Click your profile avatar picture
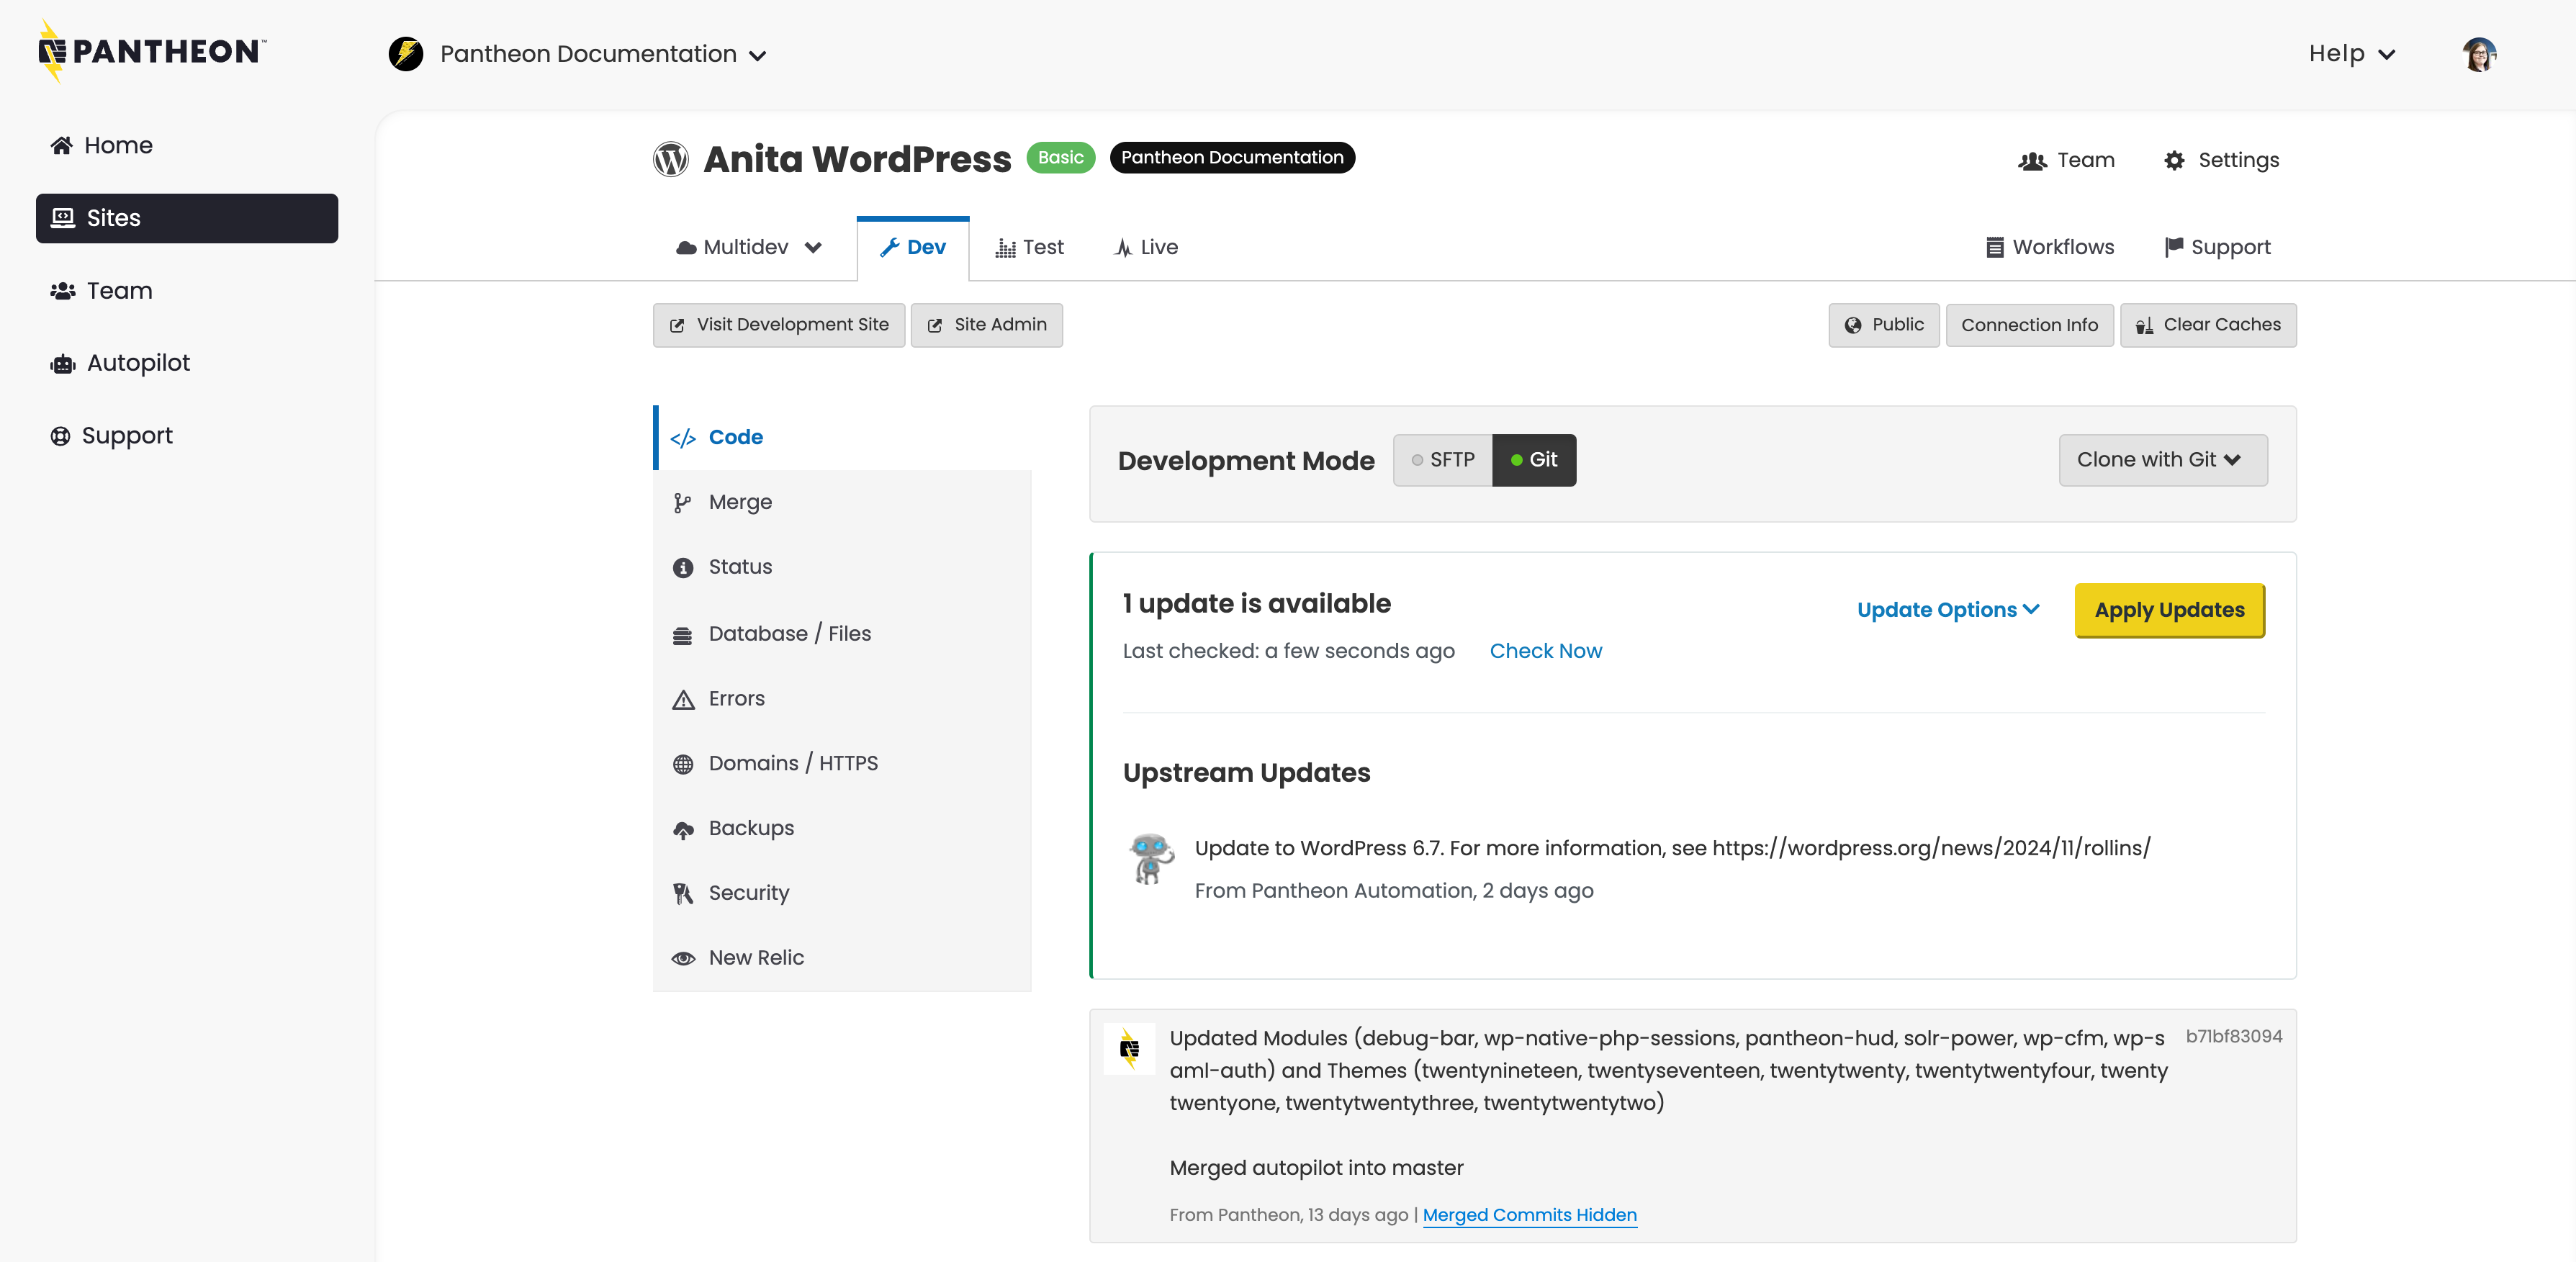Screen dimensions: 2576x1262 point(2479,53)
